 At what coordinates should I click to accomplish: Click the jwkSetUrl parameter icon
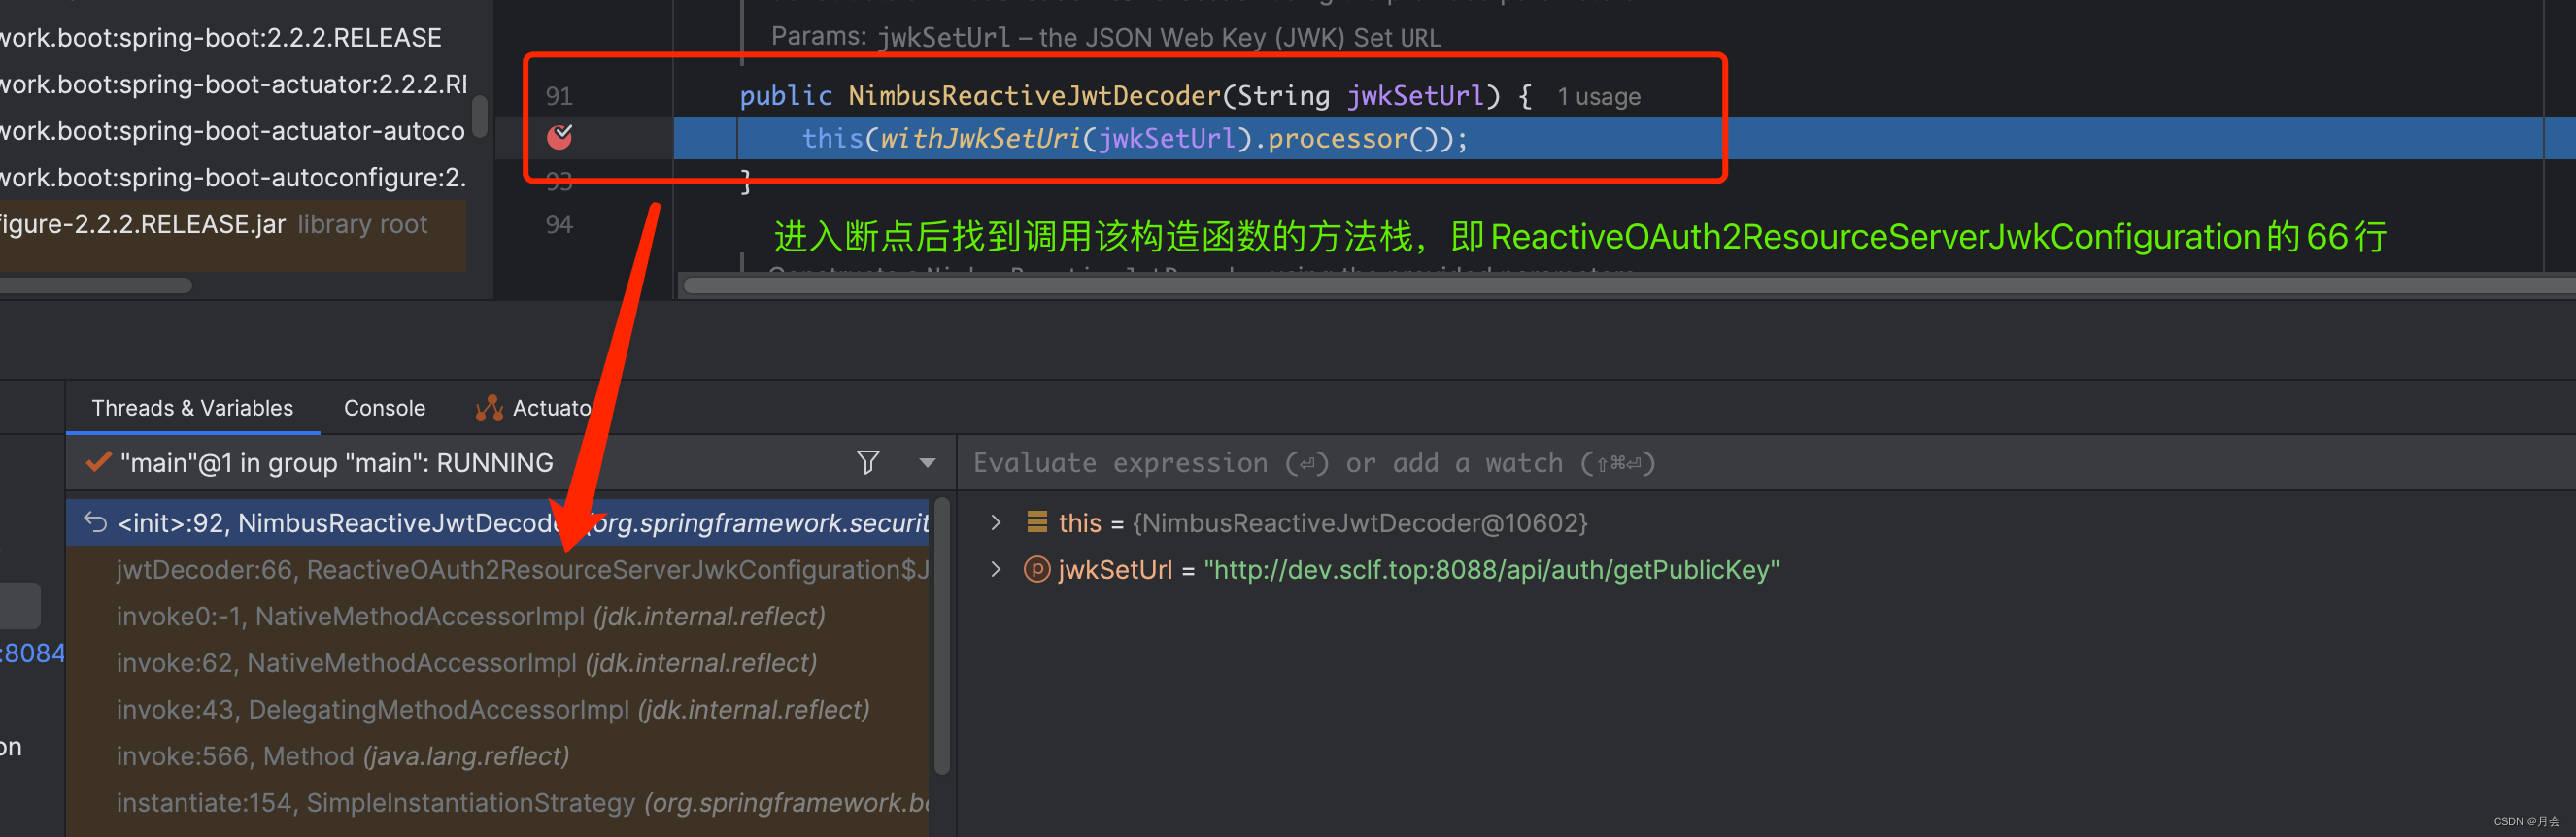[x=1037, y=569]
